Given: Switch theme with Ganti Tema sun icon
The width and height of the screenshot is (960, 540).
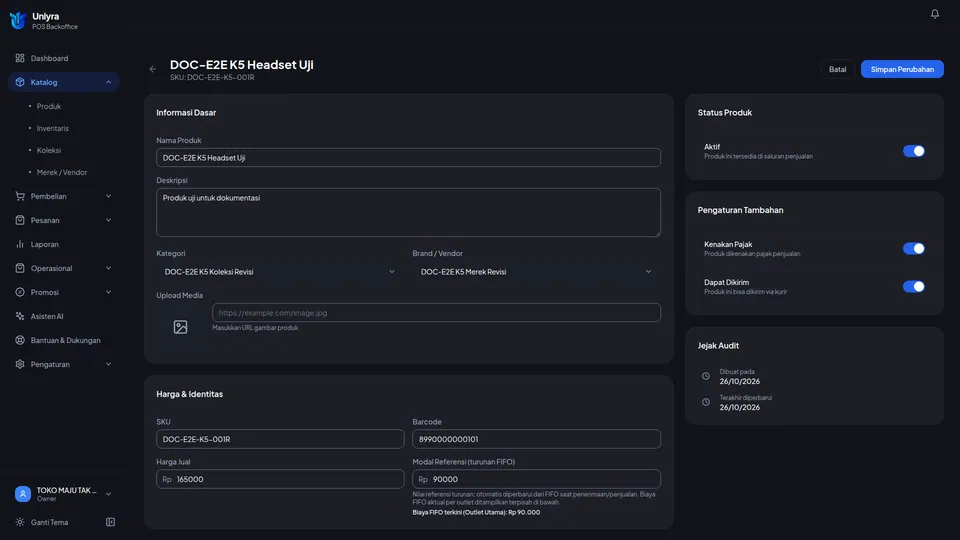Looking at the screenshot, I should (20, 522).
